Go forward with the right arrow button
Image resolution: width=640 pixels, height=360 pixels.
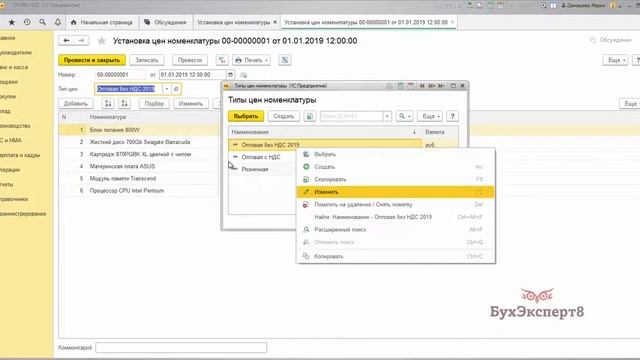[x=81, y=40]
